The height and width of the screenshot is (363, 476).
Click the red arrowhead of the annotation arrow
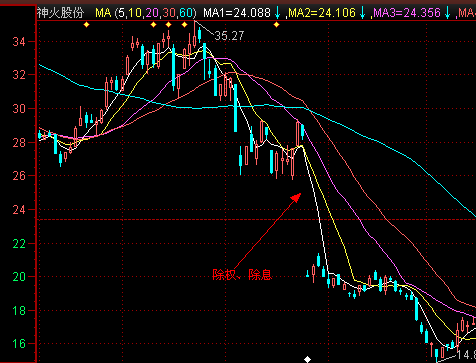pyautogui.click(x=296, y=197)
